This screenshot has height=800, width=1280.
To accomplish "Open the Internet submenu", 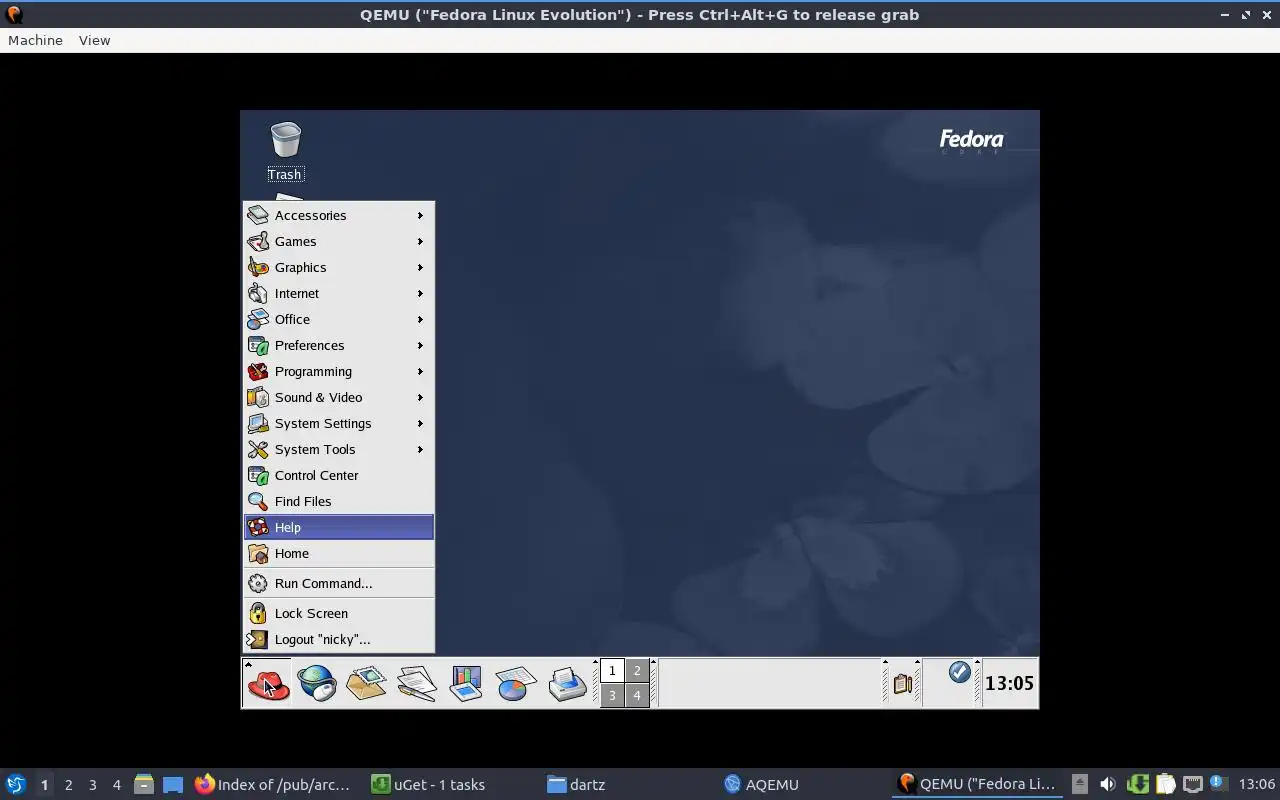I will pos(339,293).
